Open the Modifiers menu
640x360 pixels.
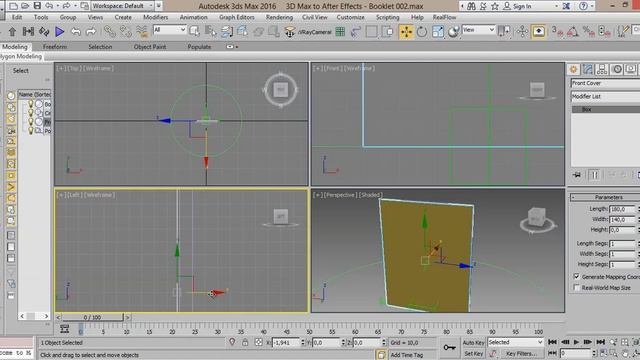click(x=156, y=17)
